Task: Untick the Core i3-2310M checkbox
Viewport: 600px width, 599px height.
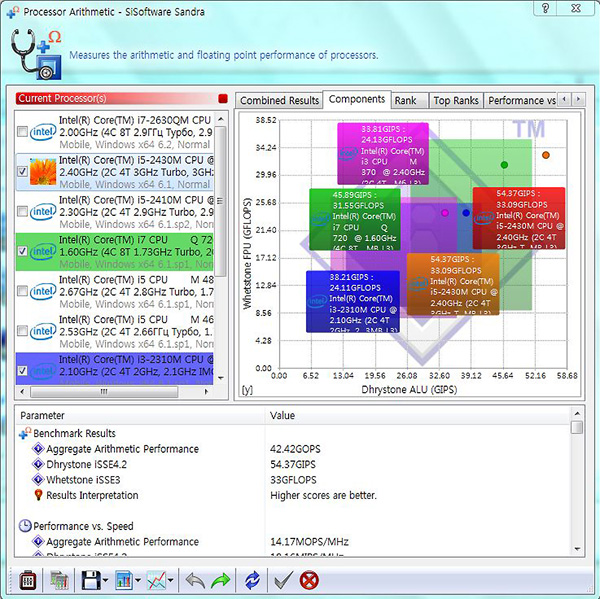Action: (x=23, y=370)
